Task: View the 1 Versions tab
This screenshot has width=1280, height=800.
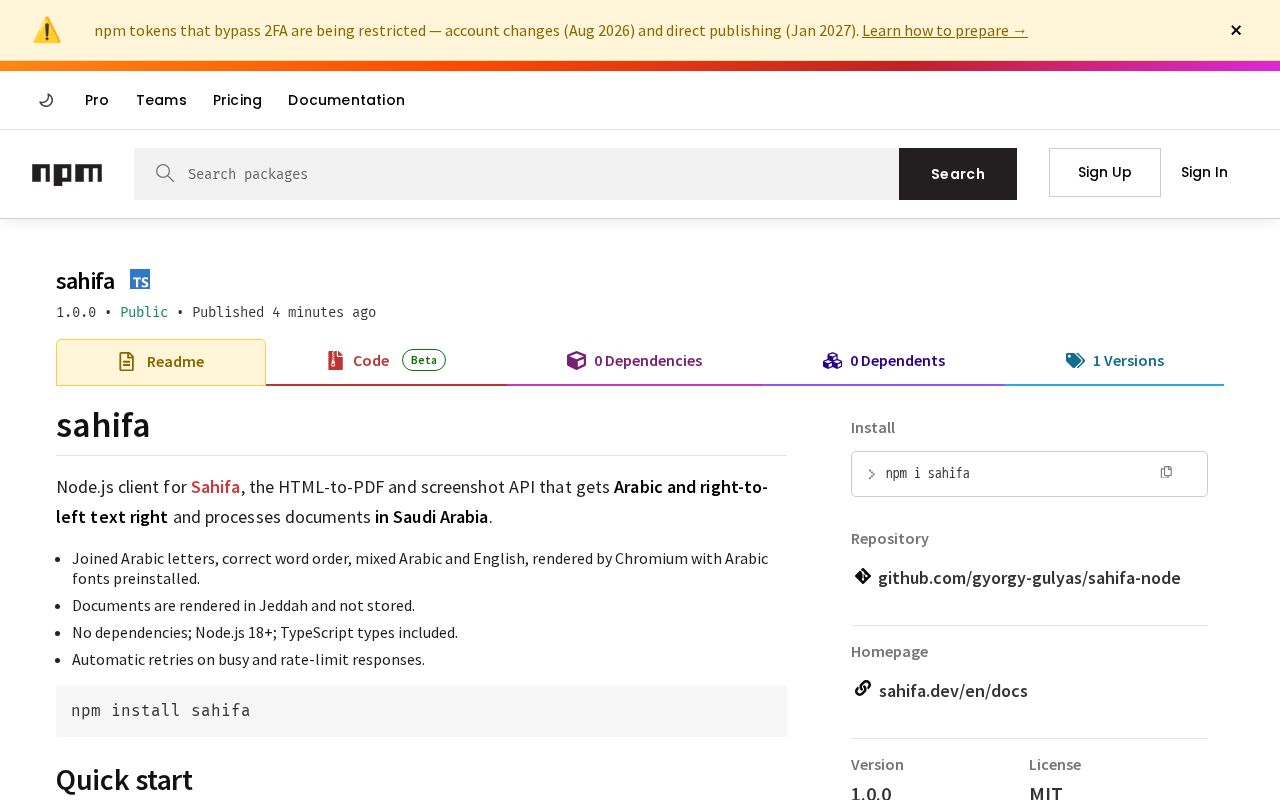Action: (1115, 361)
